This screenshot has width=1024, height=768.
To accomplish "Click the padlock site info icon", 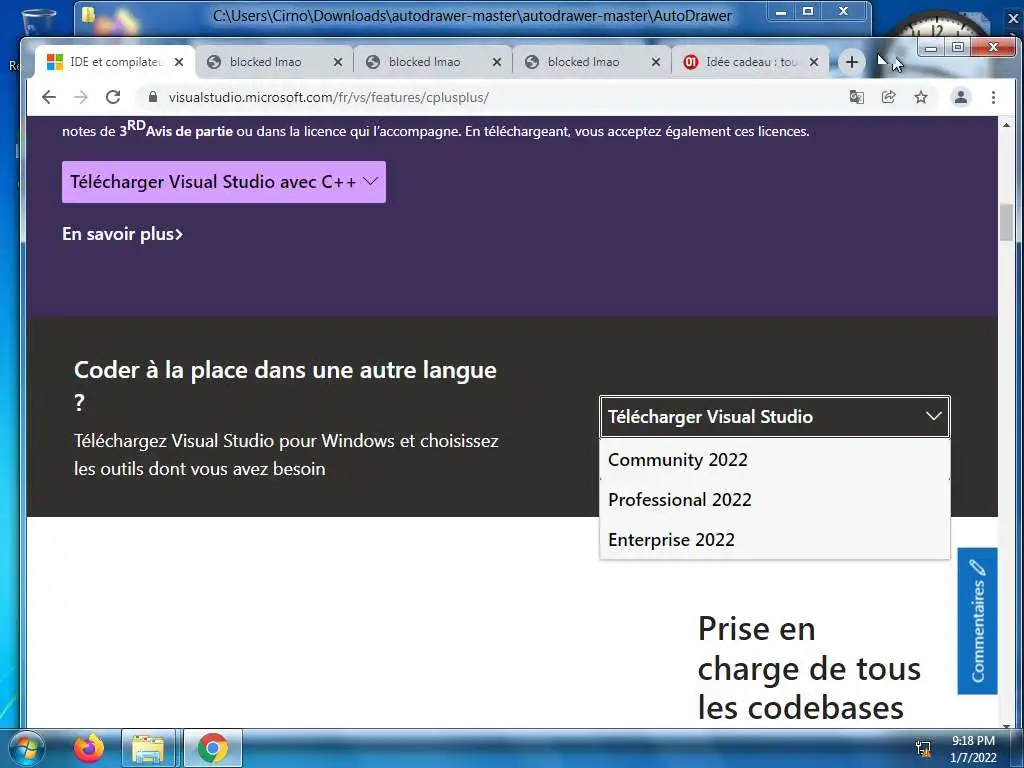I will coord(153,97).
